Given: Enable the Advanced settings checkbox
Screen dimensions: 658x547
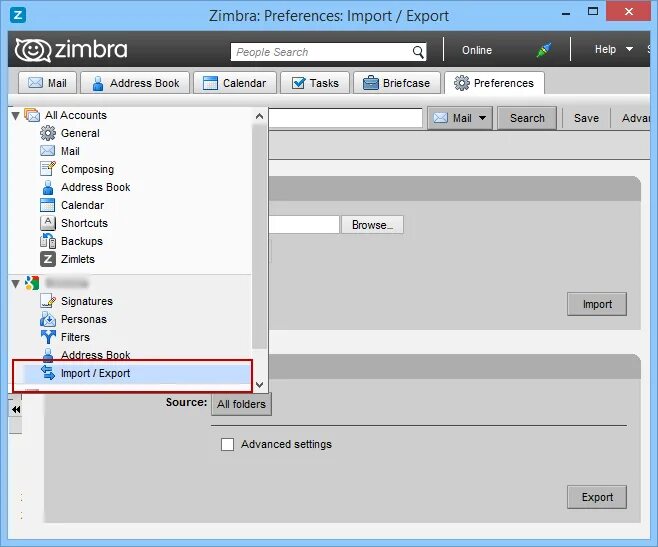Looking at the screenshot, I should tap(227, 444).
